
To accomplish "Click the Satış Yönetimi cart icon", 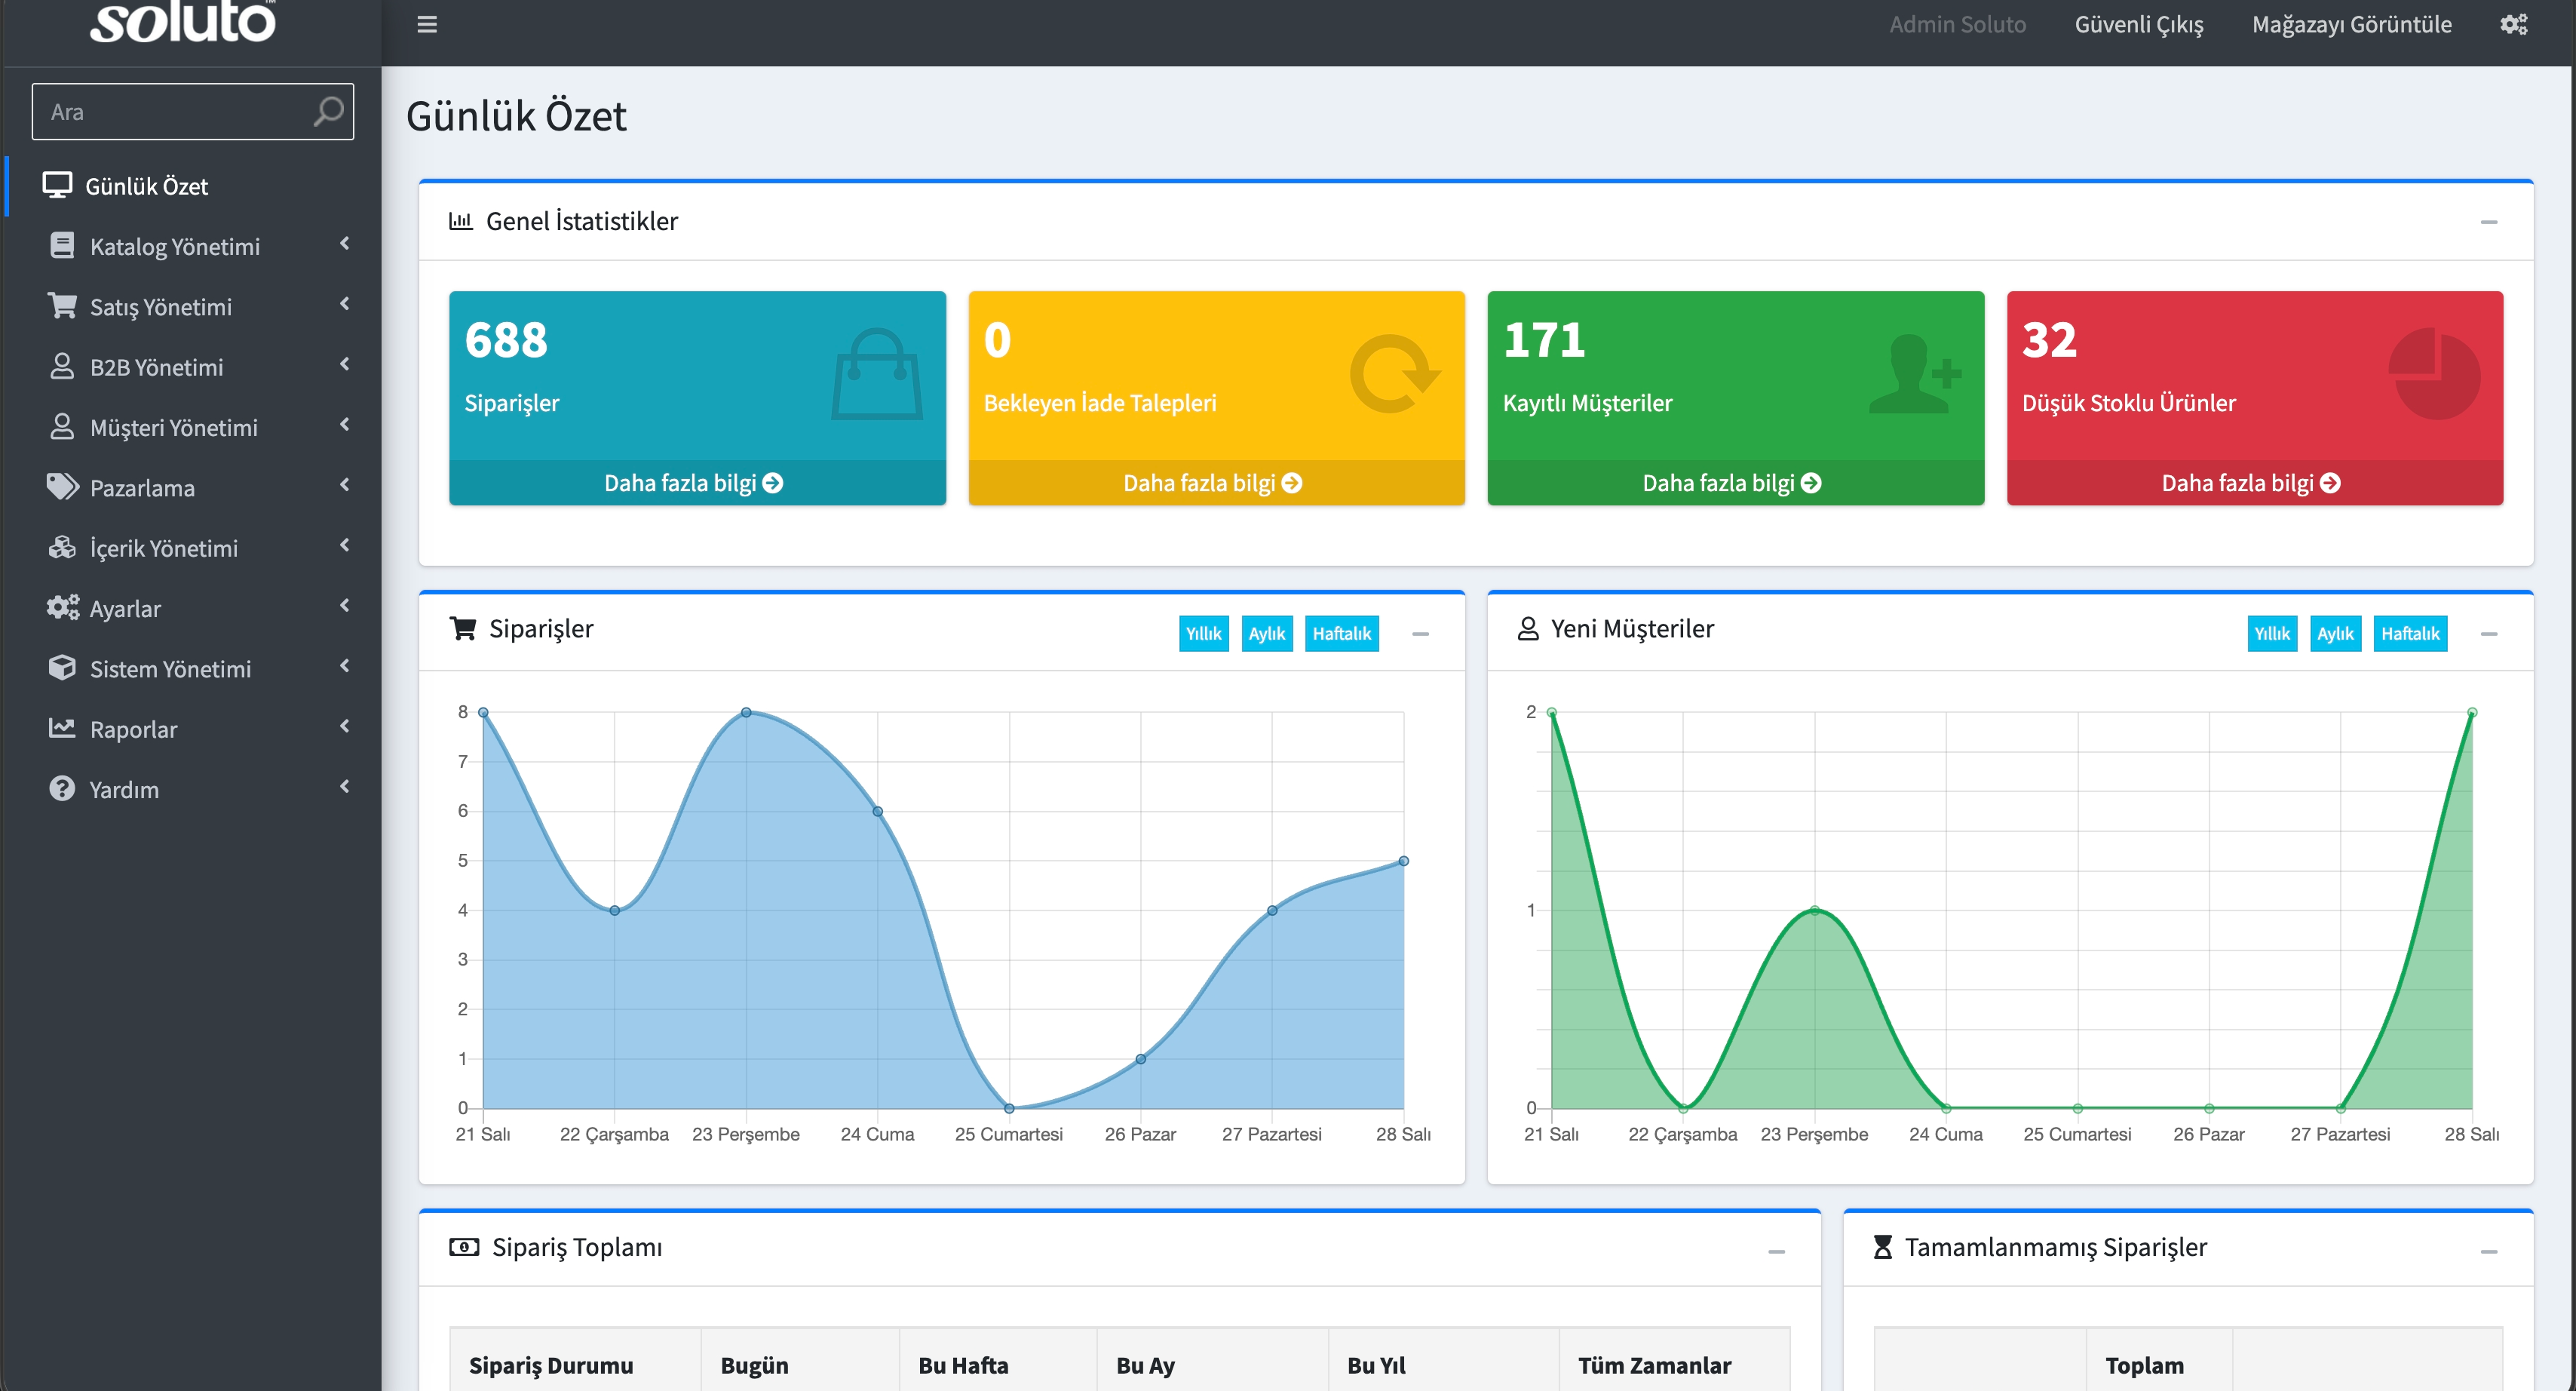I will [x=62, y=306].
